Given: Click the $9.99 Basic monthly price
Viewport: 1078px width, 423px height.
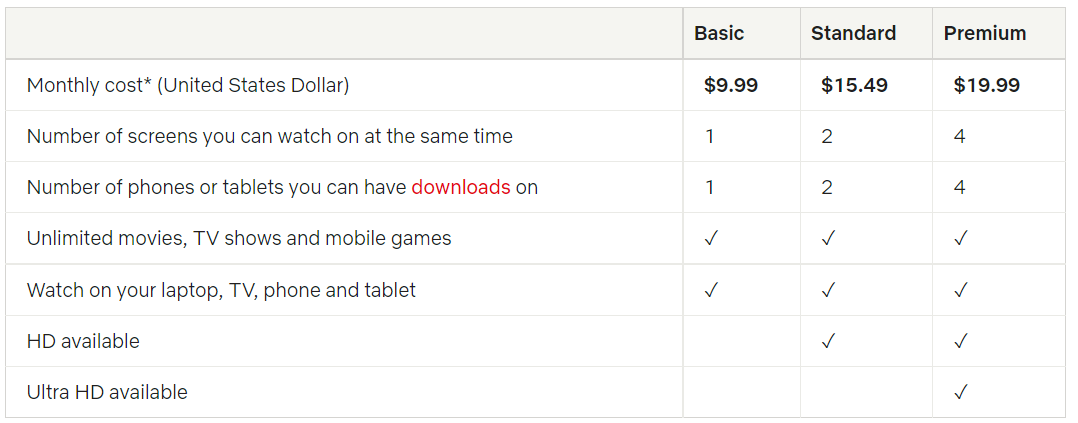Looking at the screenshot, I should pyautogui.click(x=731, y=85).
